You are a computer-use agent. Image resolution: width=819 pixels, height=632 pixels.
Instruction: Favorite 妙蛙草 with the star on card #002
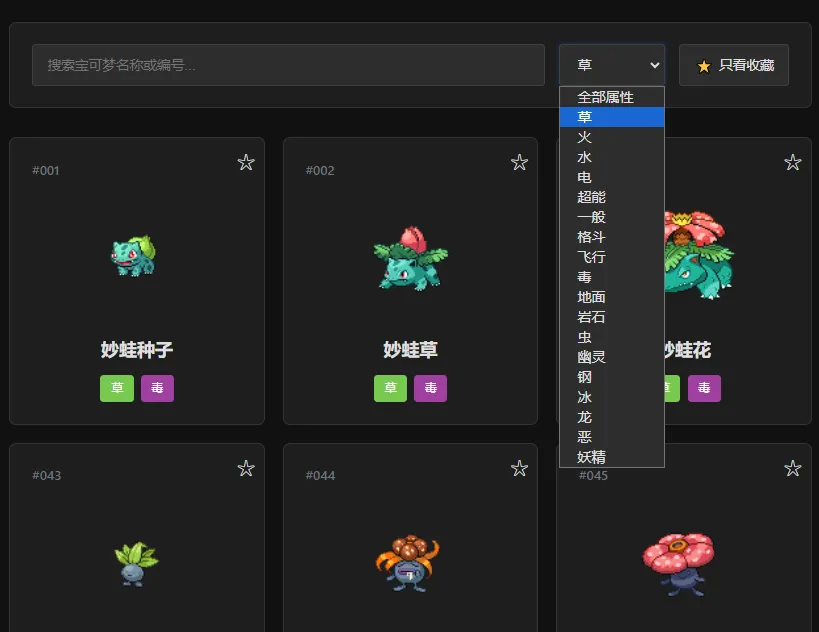pos(519,162)
